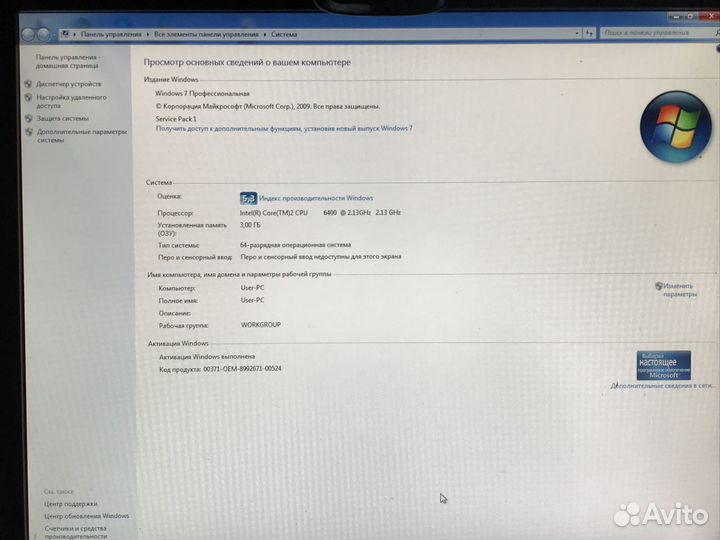This screenshot has height=540, width=720.
Task: Click 'Изменить параметры' link
Action: [680, 290]
